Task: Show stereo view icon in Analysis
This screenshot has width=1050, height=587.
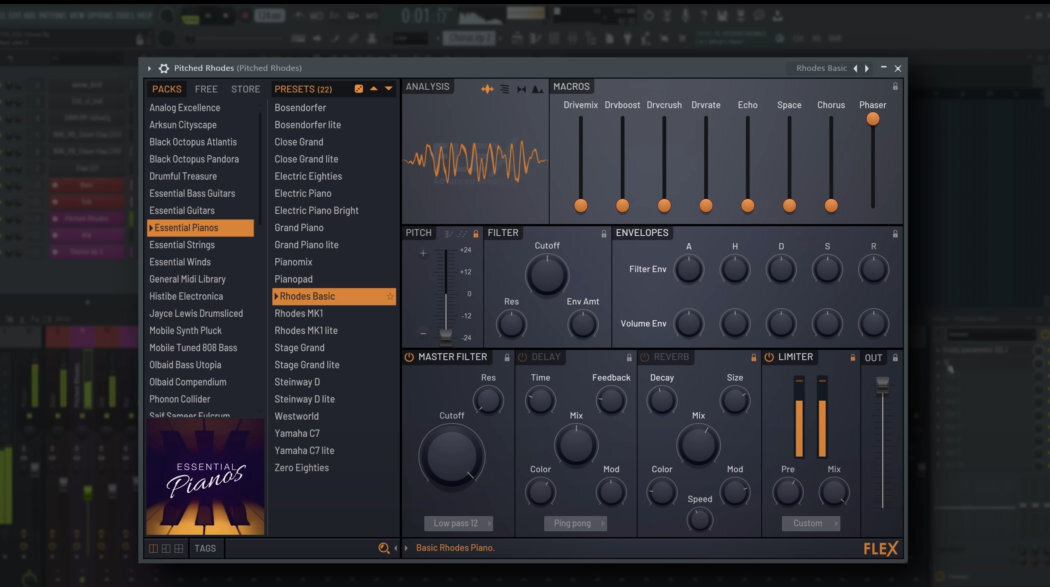Action: click(x=521, y=89)
